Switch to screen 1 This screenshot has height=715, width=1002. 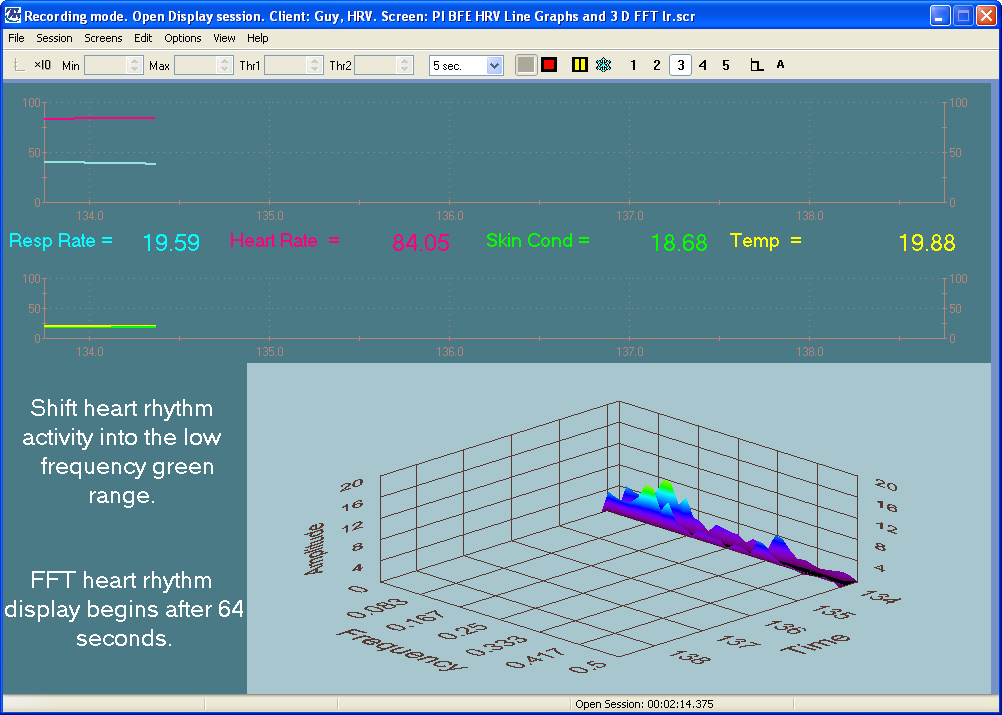point(633,65)
